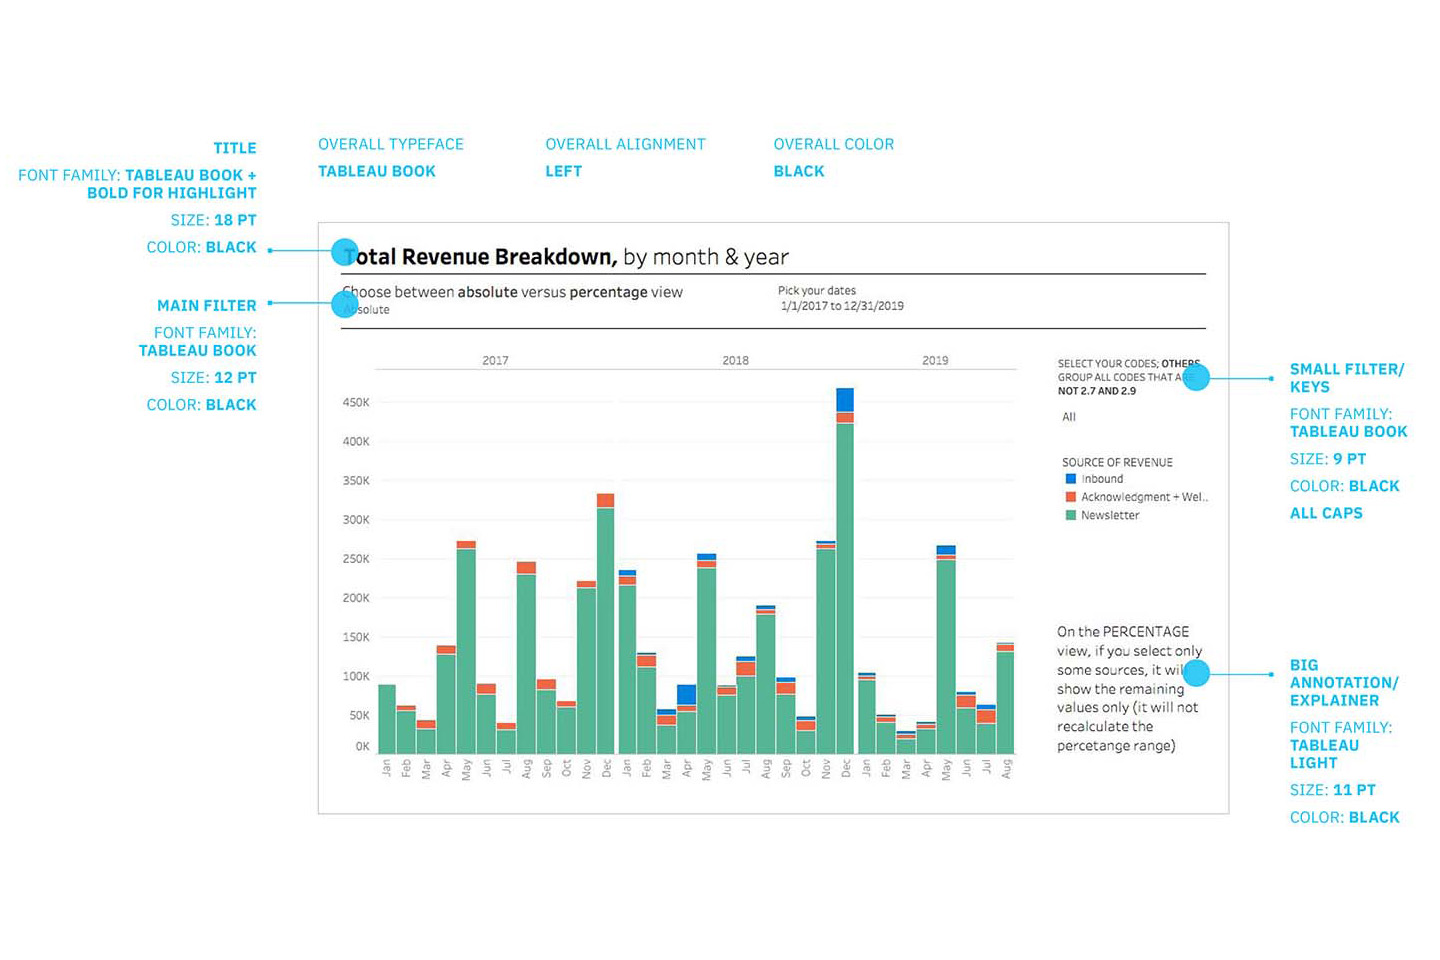
Task: Click the 450K label on the vertical axis
Action: click(x=356, y=402)
